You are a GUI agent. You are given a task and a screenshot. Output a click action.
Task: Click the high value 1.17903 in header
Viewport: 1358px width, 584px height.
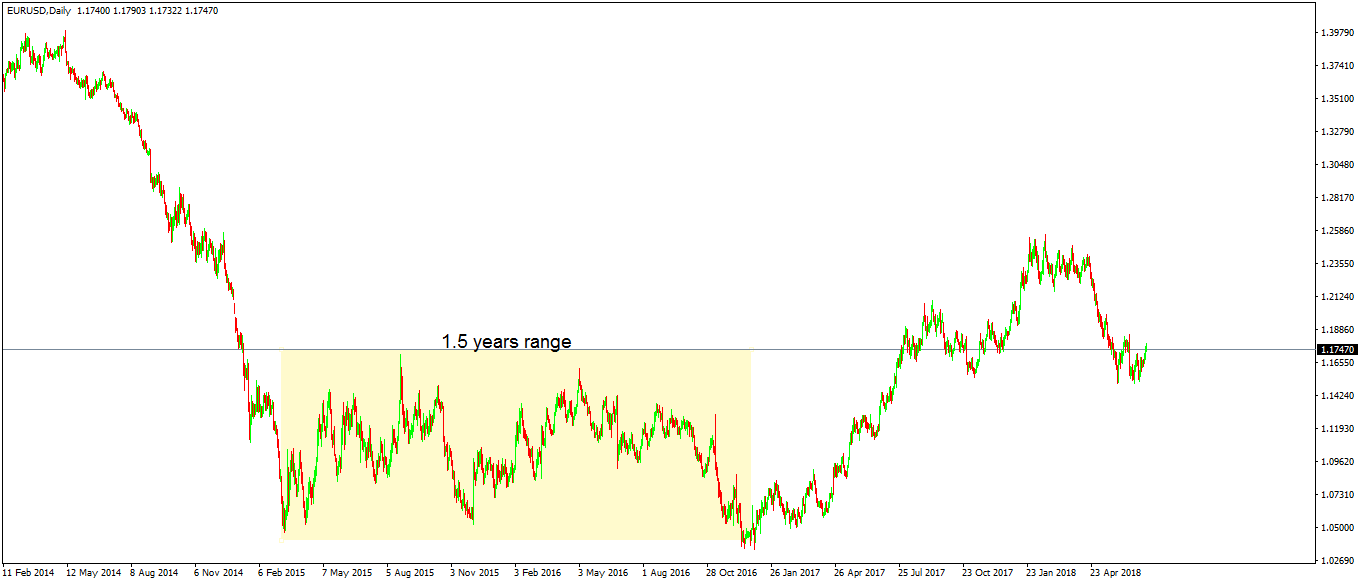tap(131, 10)
